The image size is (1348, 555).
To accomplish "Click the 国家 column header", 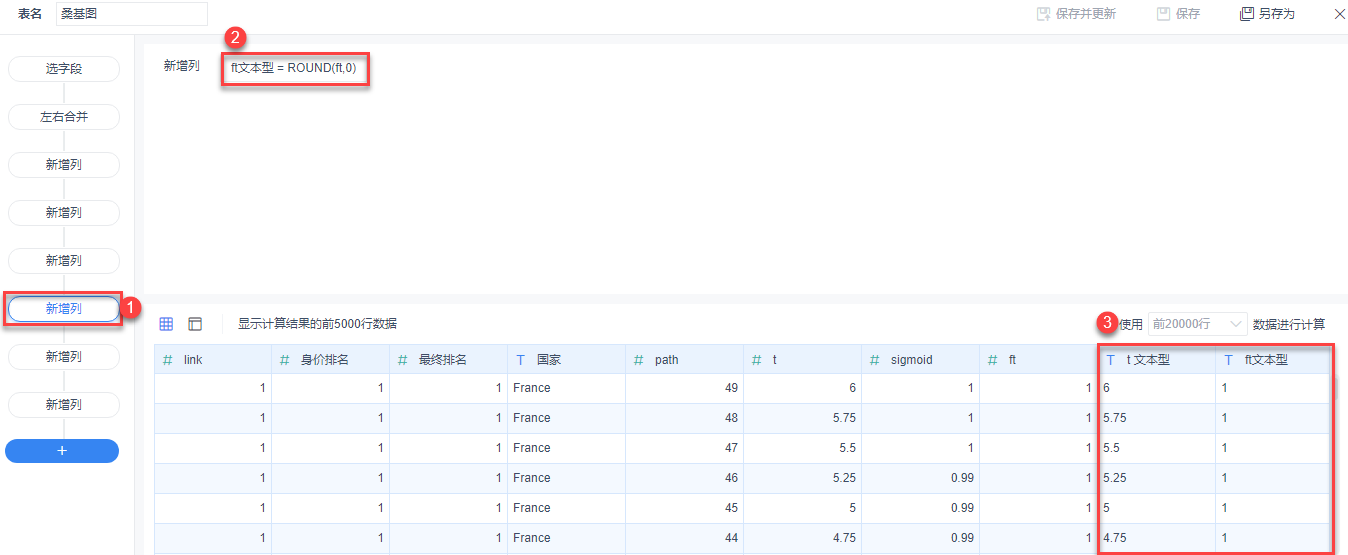I will click(x=566, y=359).
